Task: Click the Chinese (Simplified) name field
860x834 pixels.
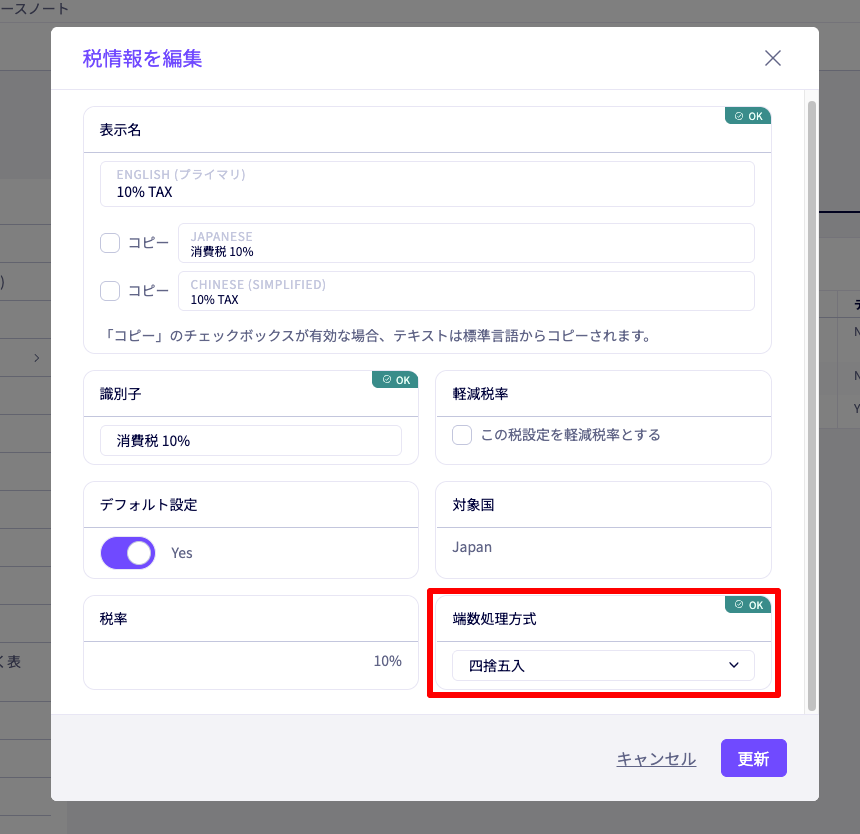Action: [x=465, y=291]
